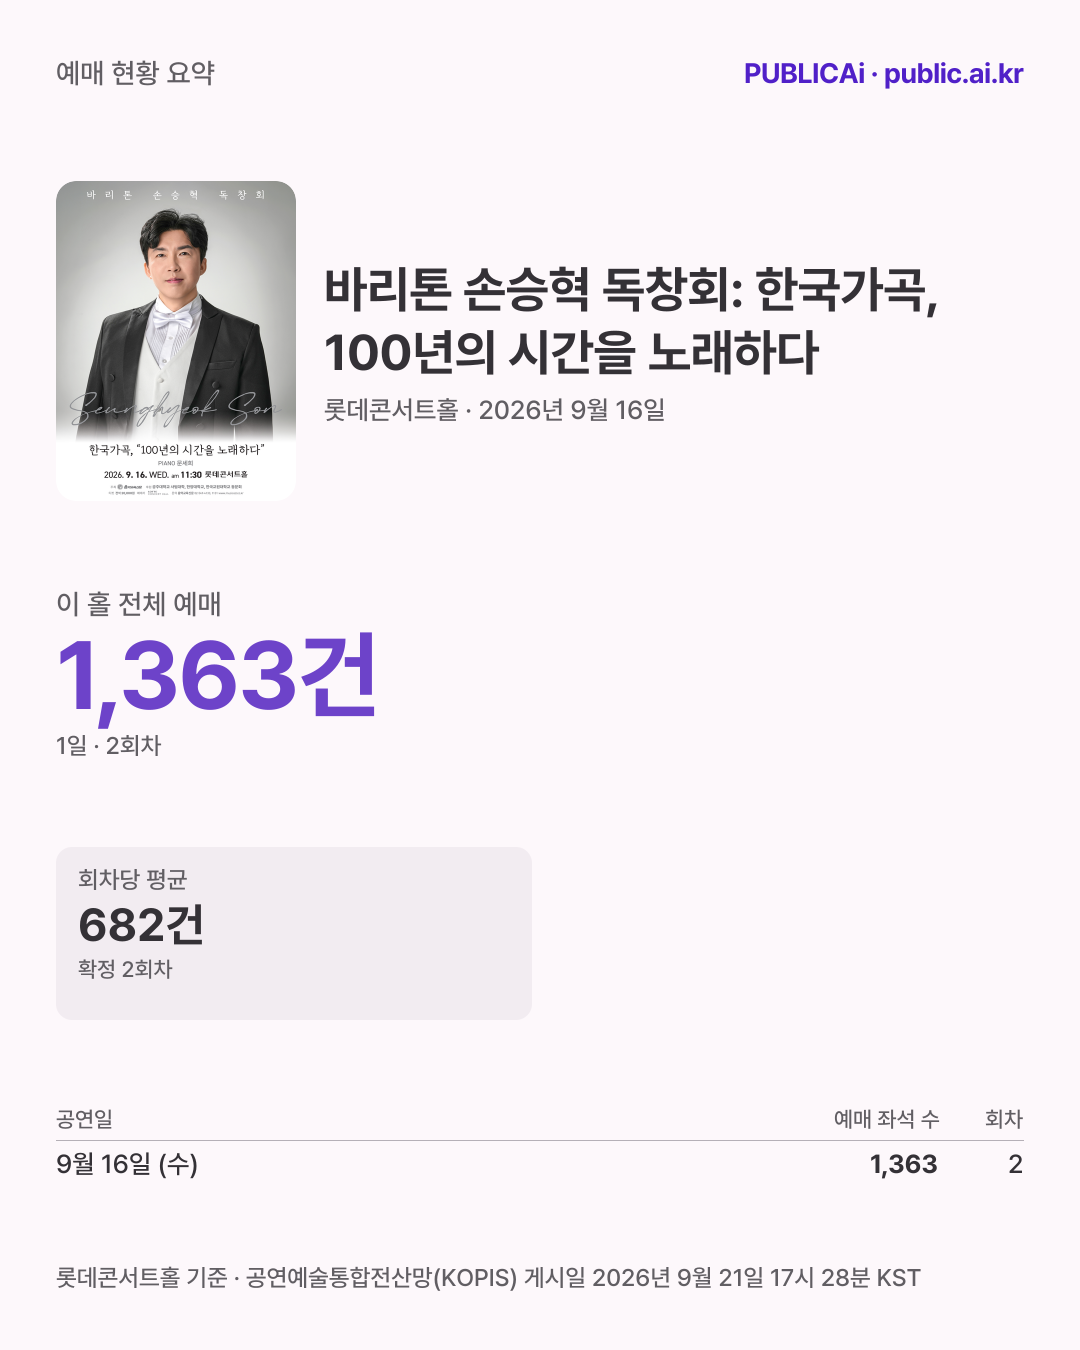Click the KOPIS source footer note

[488, 1278]
